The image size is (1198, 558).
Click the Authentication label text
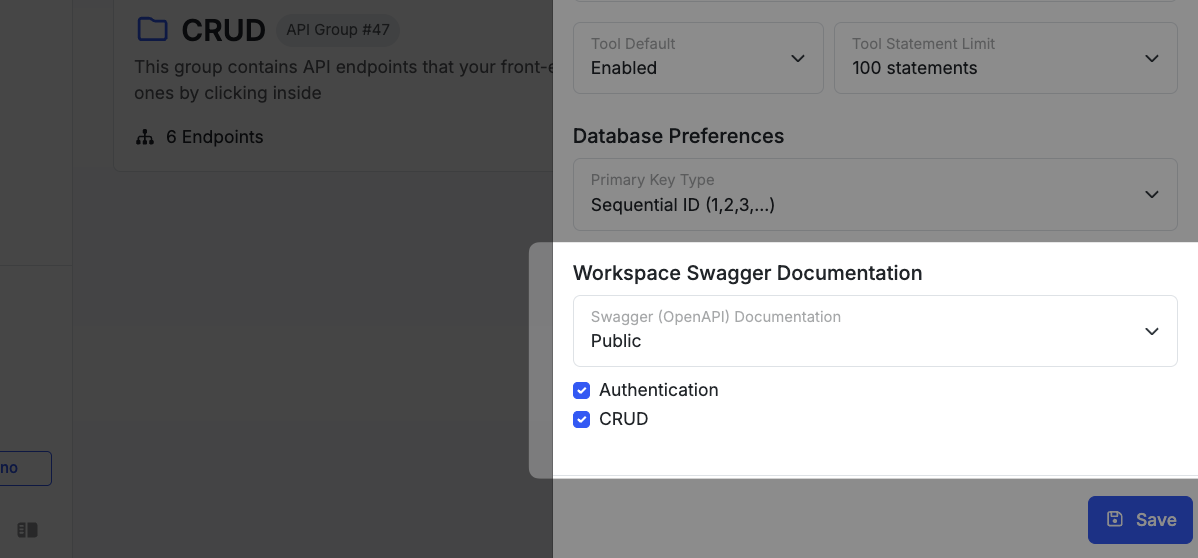pyautogui.click(x=659, y=390)
